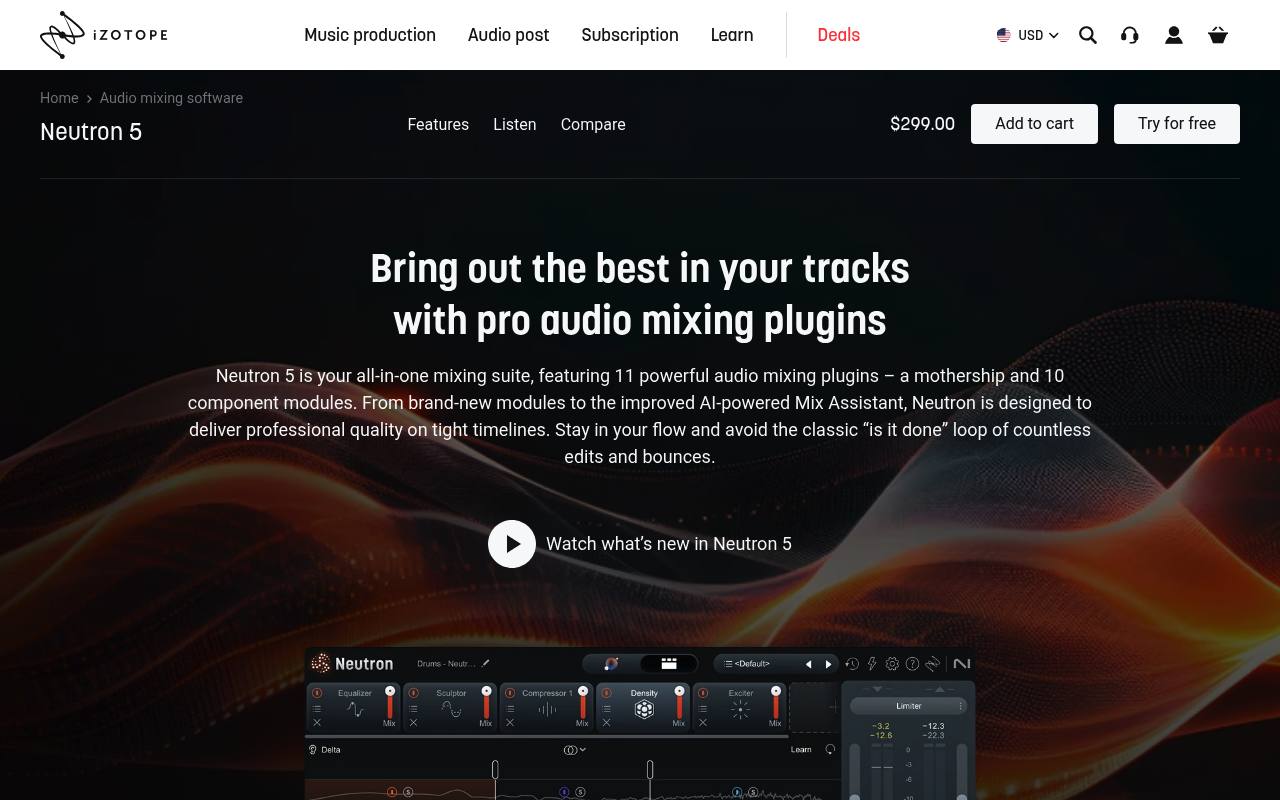Image resolution: width=1280 pixels, height=800 pixels.
Task: Open the user account icon
Action: click(1174, 35)
